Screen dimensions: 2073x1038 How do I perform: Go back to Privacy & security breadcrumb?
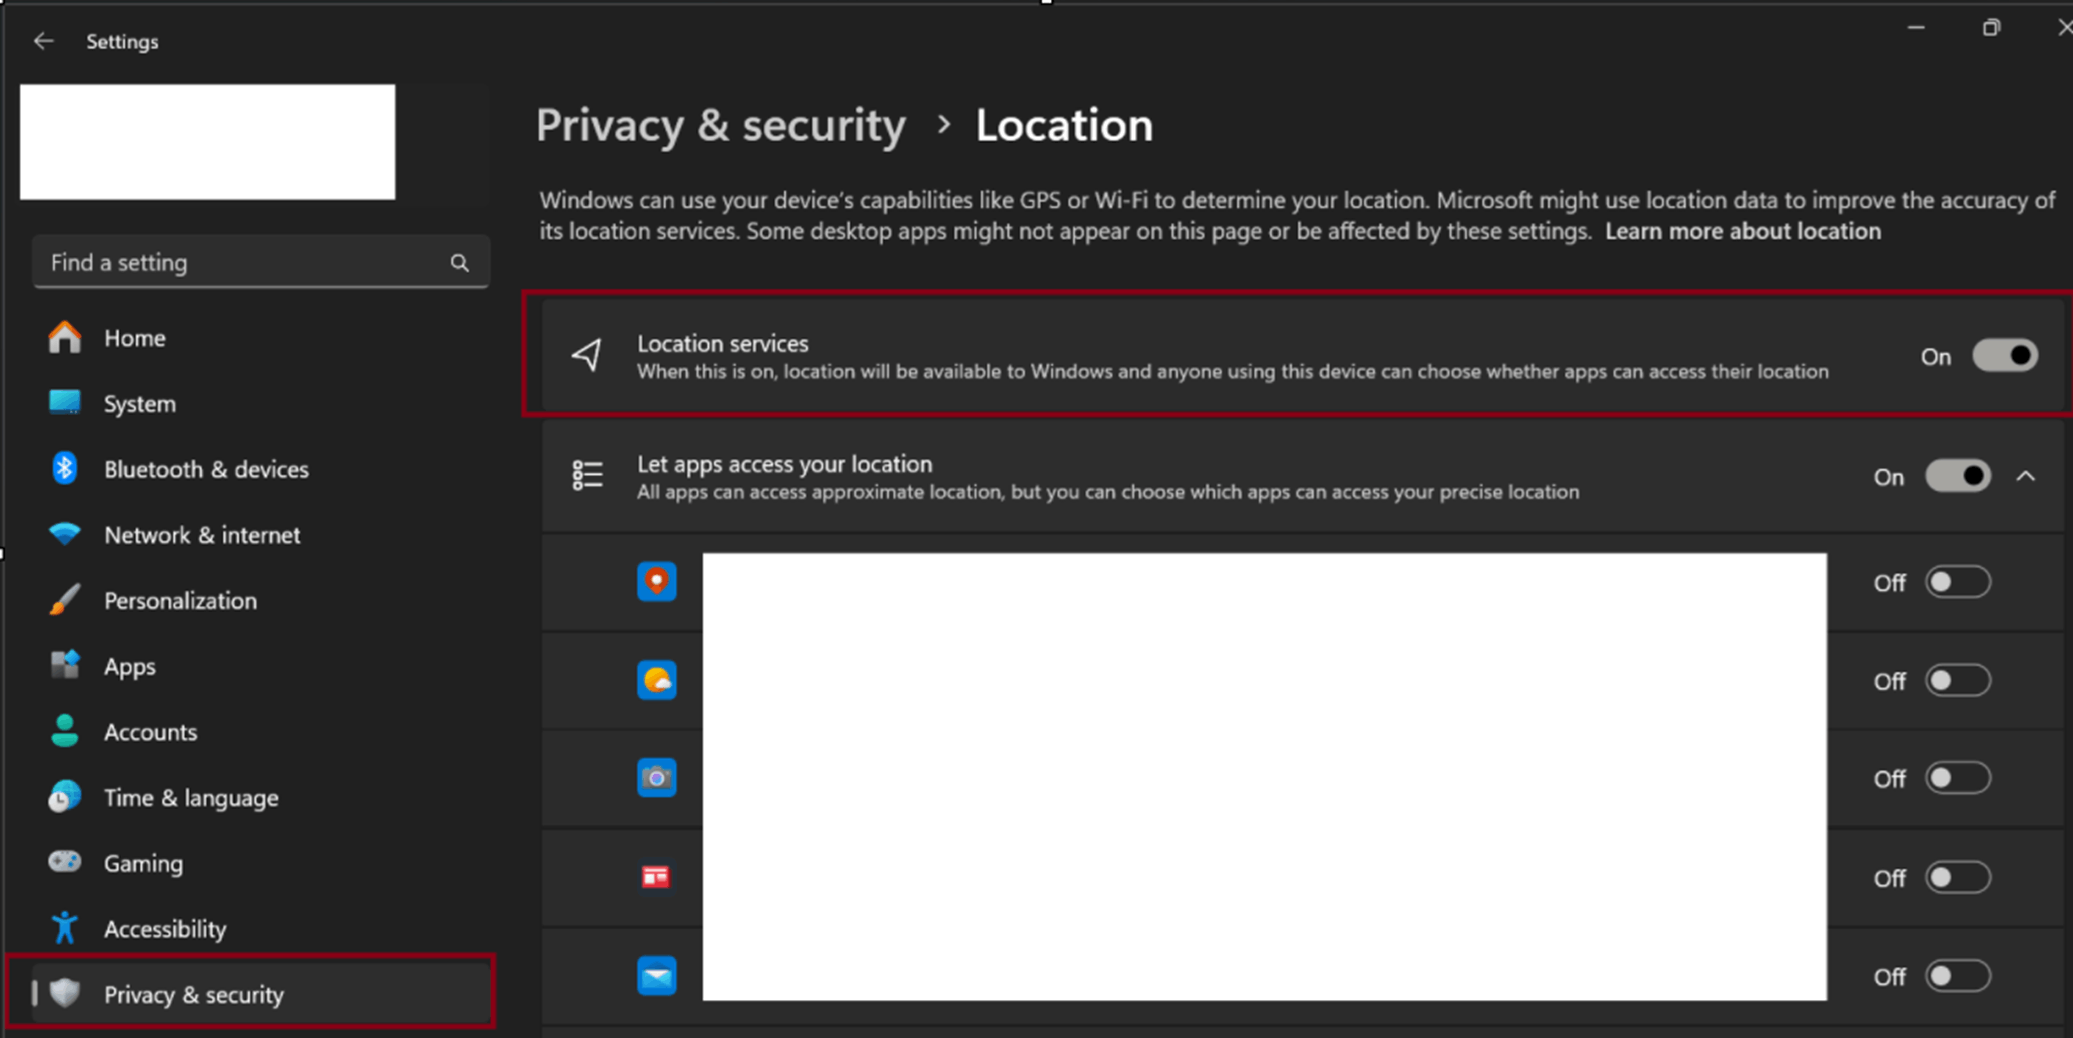pyautogui.click(x=720, y=126)
